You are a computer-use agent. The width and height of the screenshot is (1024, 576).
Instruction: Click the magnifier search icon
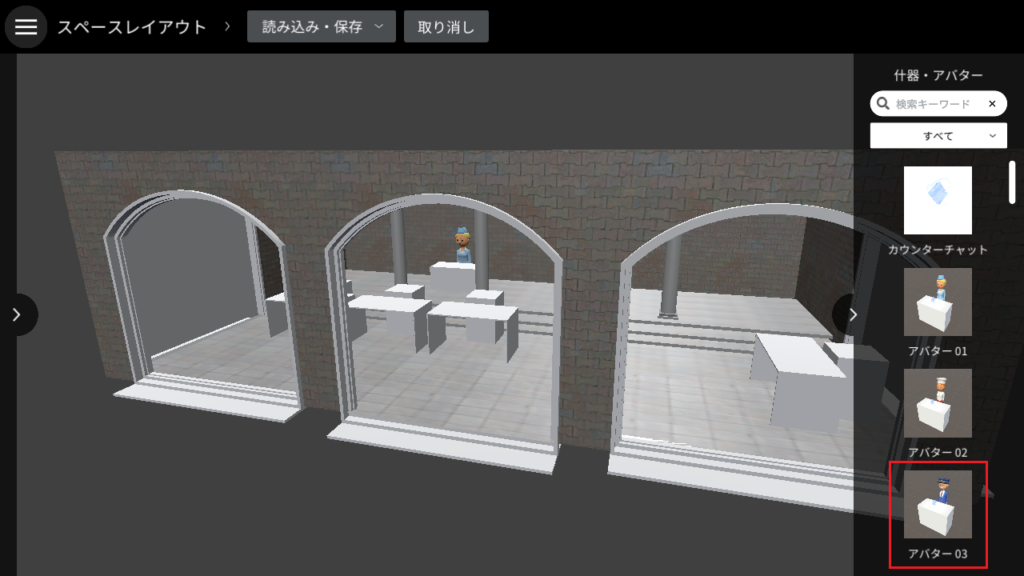[883, 104]
